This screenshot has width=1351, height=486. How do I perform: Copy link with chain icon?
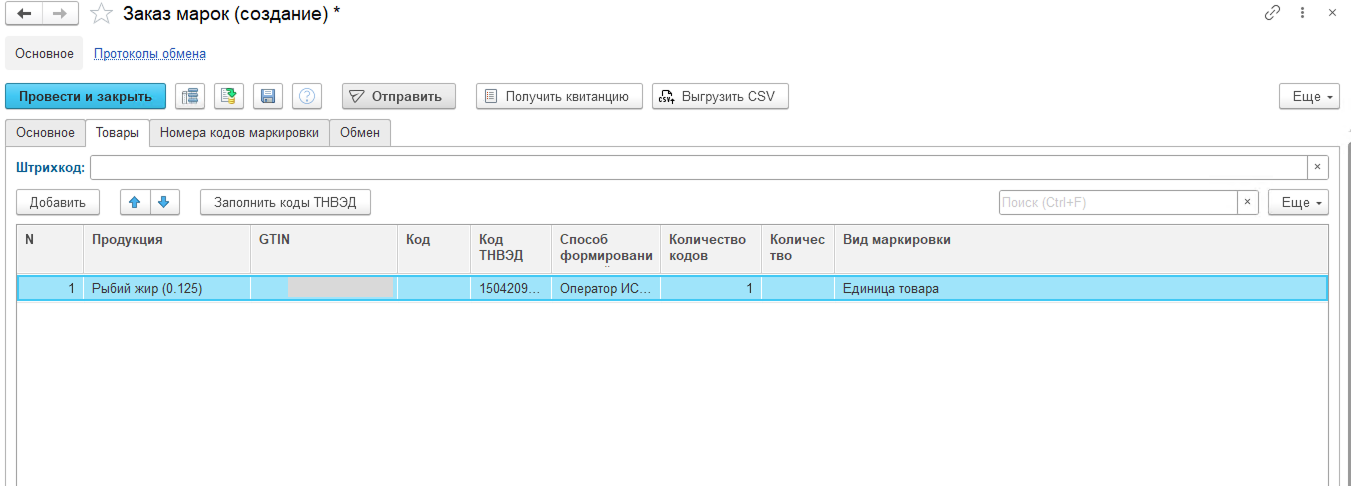[x=1272, y=13]
